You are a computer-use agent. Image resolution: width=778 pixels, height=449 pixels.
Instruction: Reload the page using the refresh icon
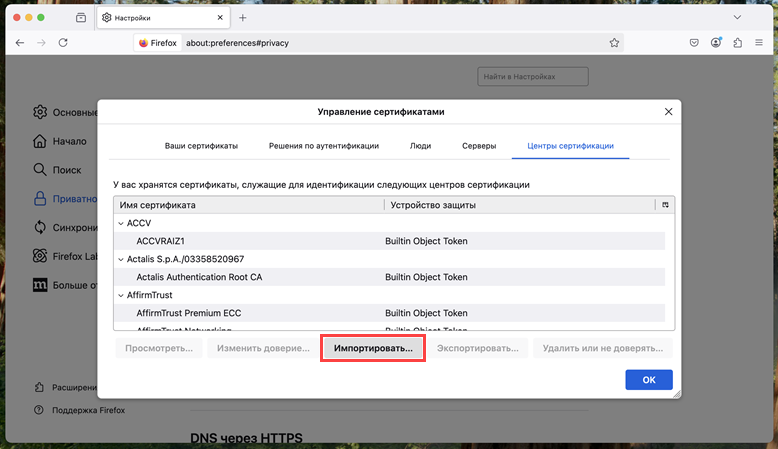point(63,43)
